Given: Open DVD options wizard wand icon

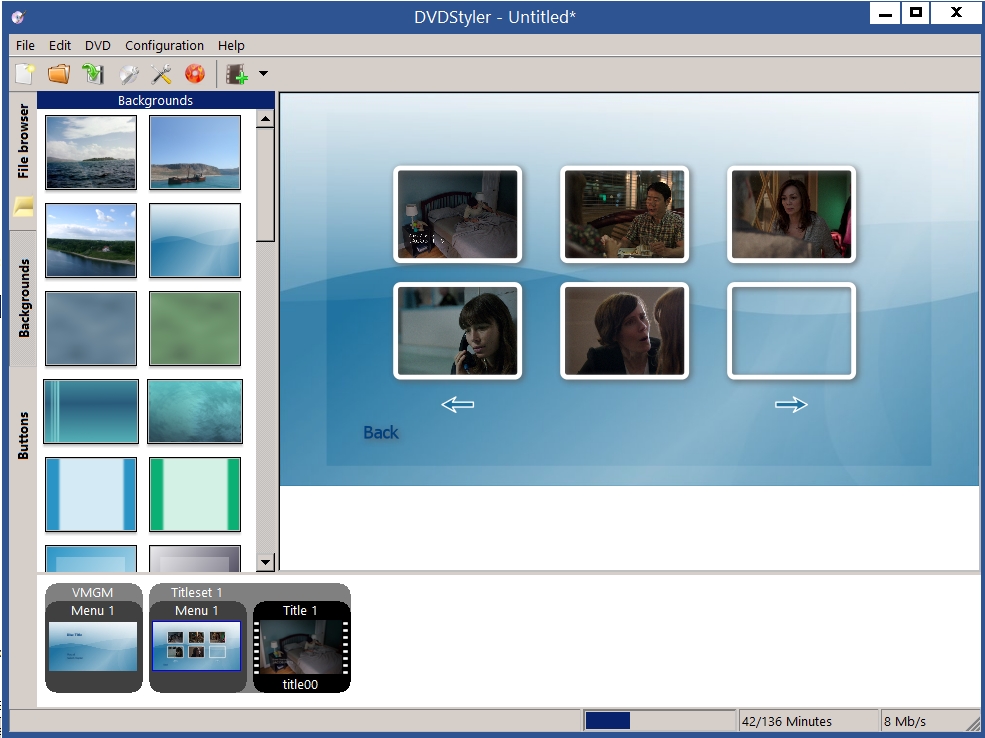Looking at the screenshot, I should click(x=128, y=74).
